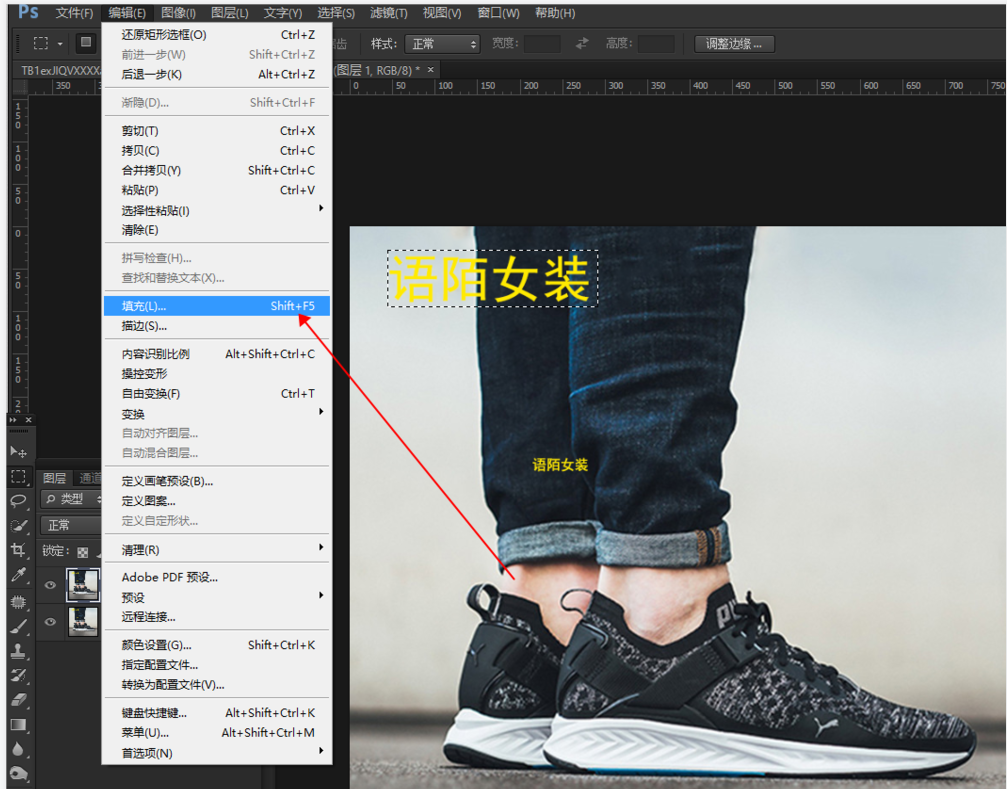Image resolution: width=1007 pixels, height=789 pixels.
Task: Hide the top layer via eye icon
Action: (50, 586)
